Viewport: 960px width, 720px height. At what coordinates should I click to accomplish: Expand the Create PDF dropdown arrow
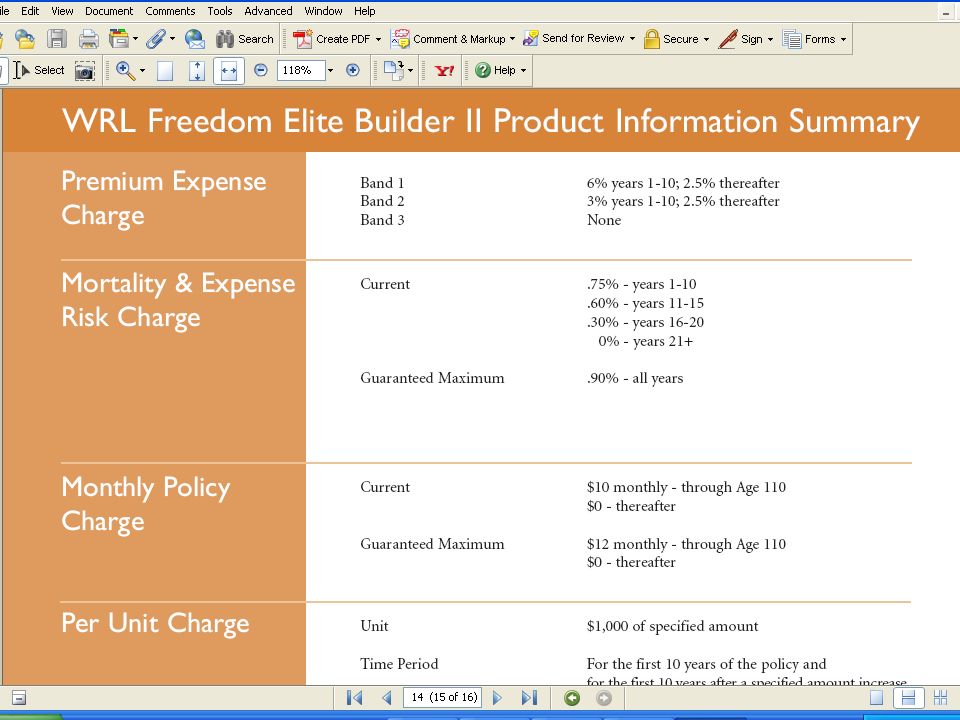click(378, 39)
